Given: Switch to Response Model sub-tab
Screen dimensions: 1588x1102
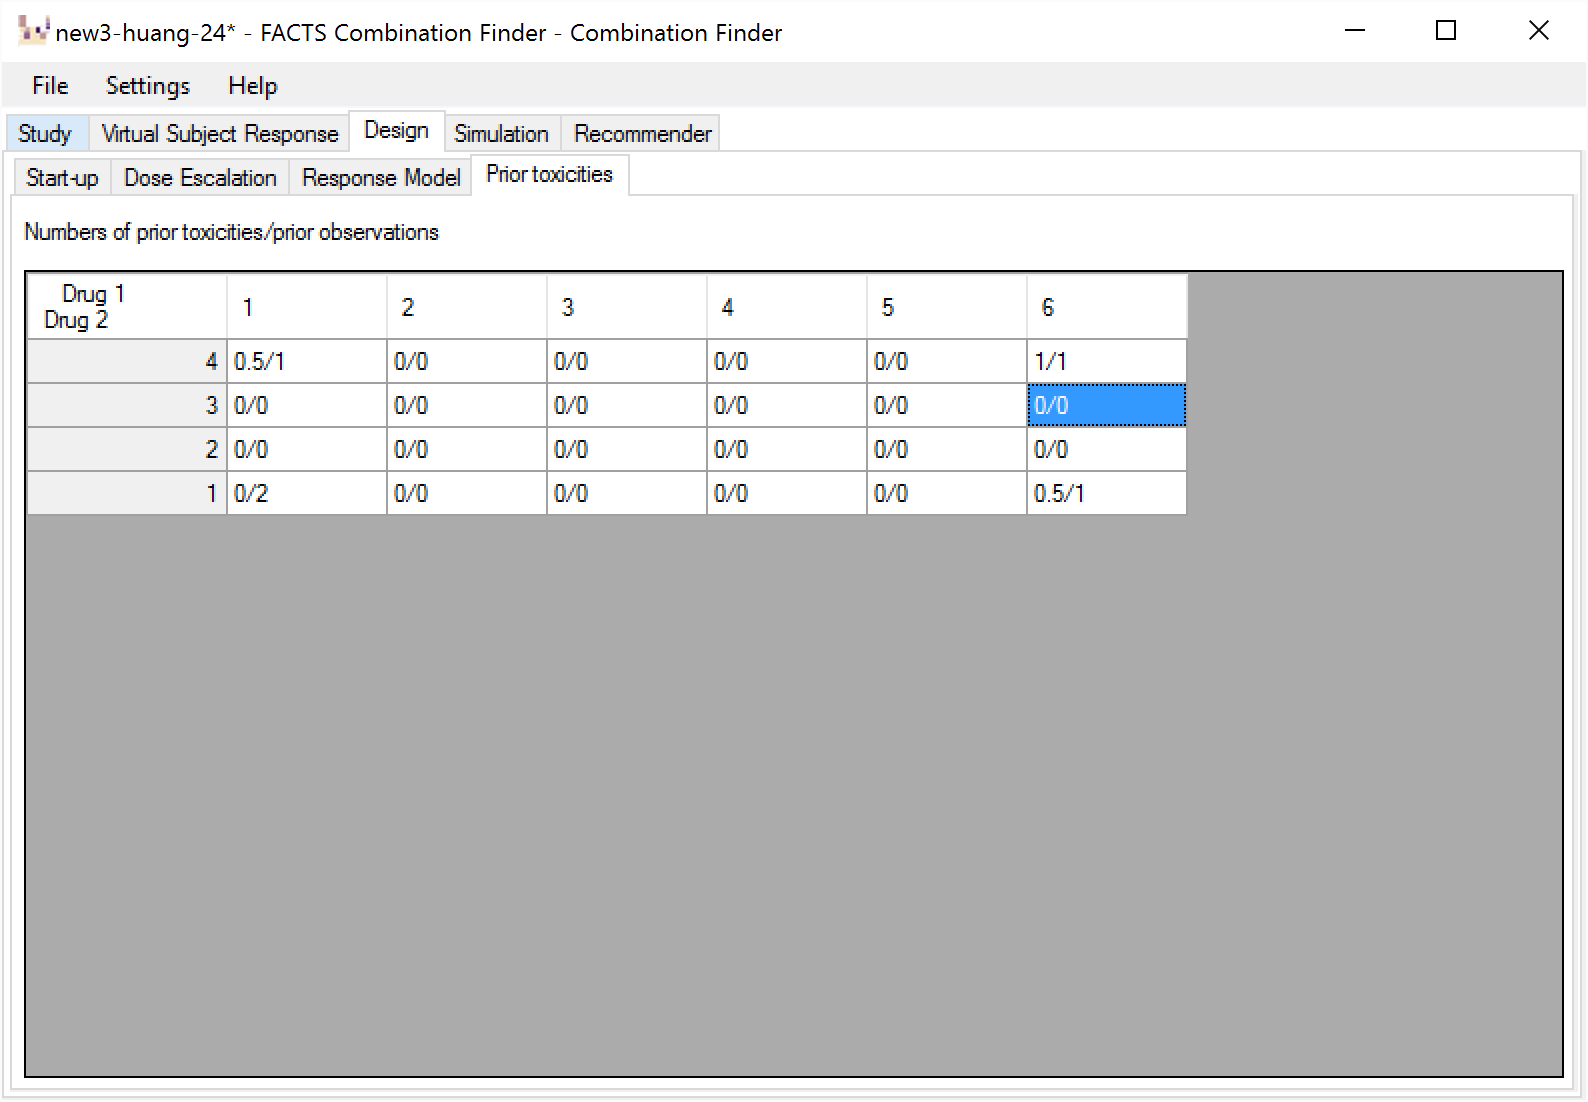Looking at the screenshot, I should pyautogui.click(x=381, y=178).
